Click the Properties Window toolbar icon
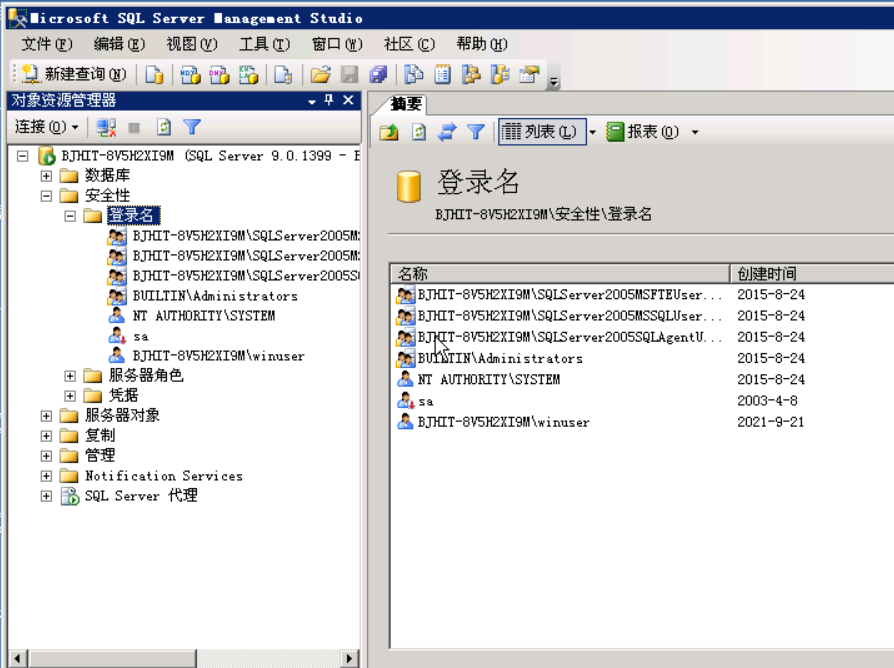 [530, 75]
